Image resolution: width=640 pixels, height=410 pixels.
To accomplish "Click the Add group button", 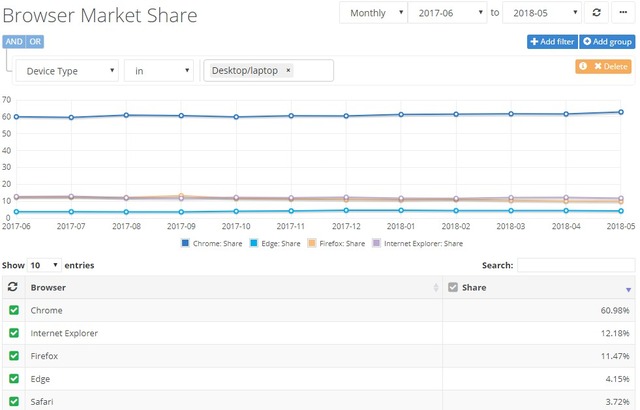I will 606,41.
